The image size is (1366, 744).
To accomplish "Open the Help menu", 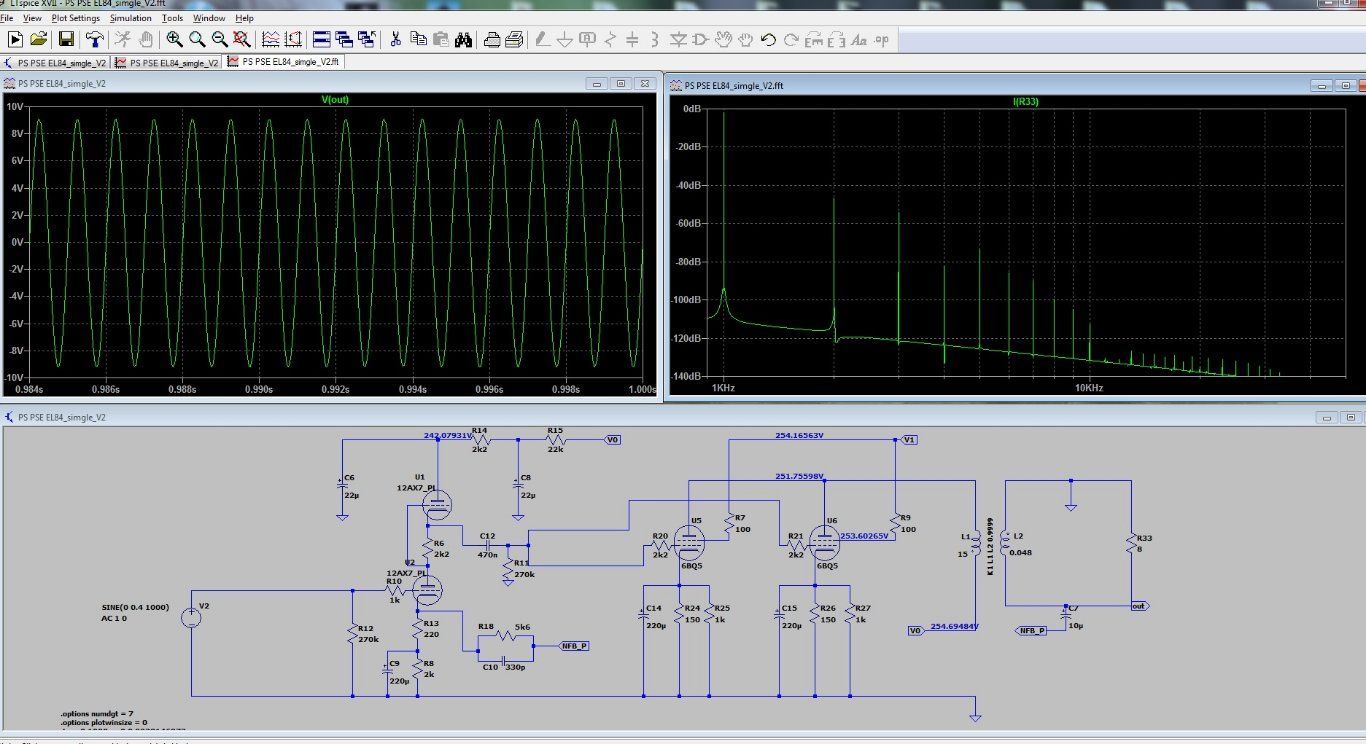I will click(245, 18).
